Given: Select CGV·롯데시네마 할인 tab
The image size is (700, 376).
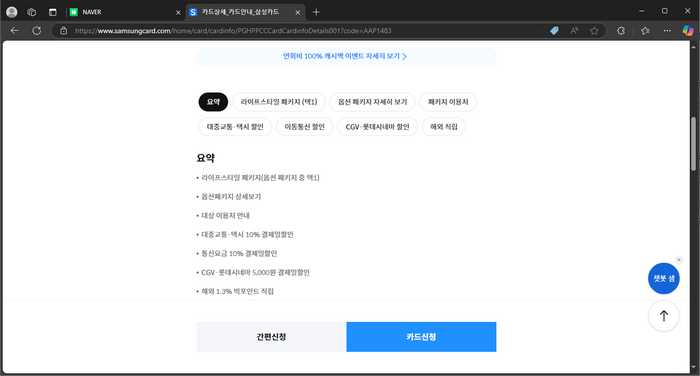Looking at the screenshot, I should click(x=377, y=127).
